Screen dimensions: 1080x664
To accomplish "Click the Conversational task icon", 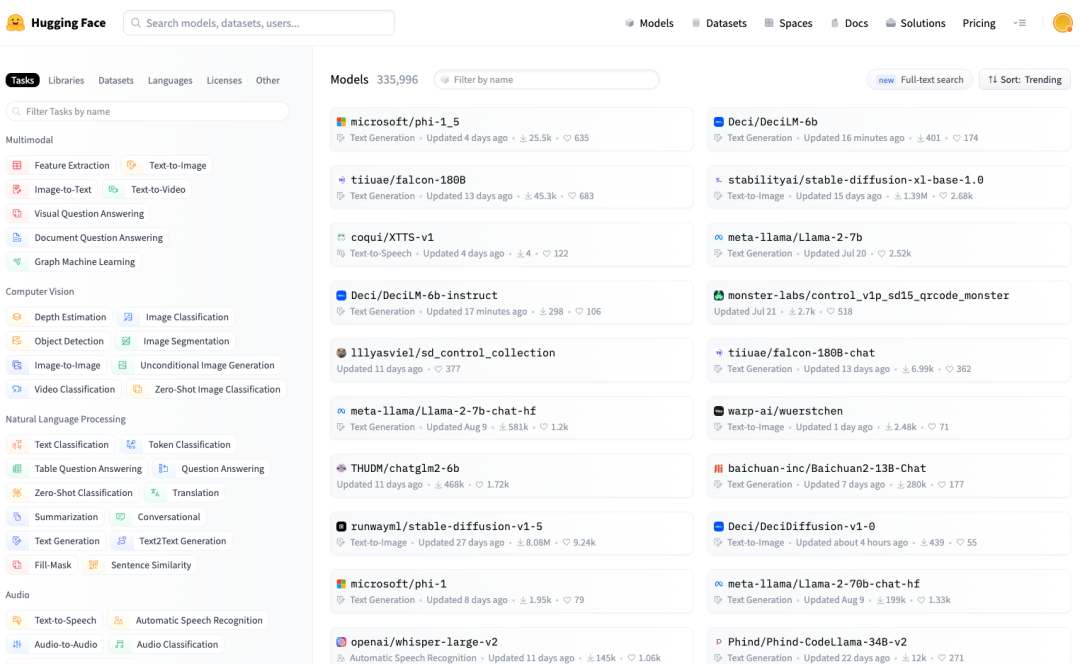I will tap(121, 517).
